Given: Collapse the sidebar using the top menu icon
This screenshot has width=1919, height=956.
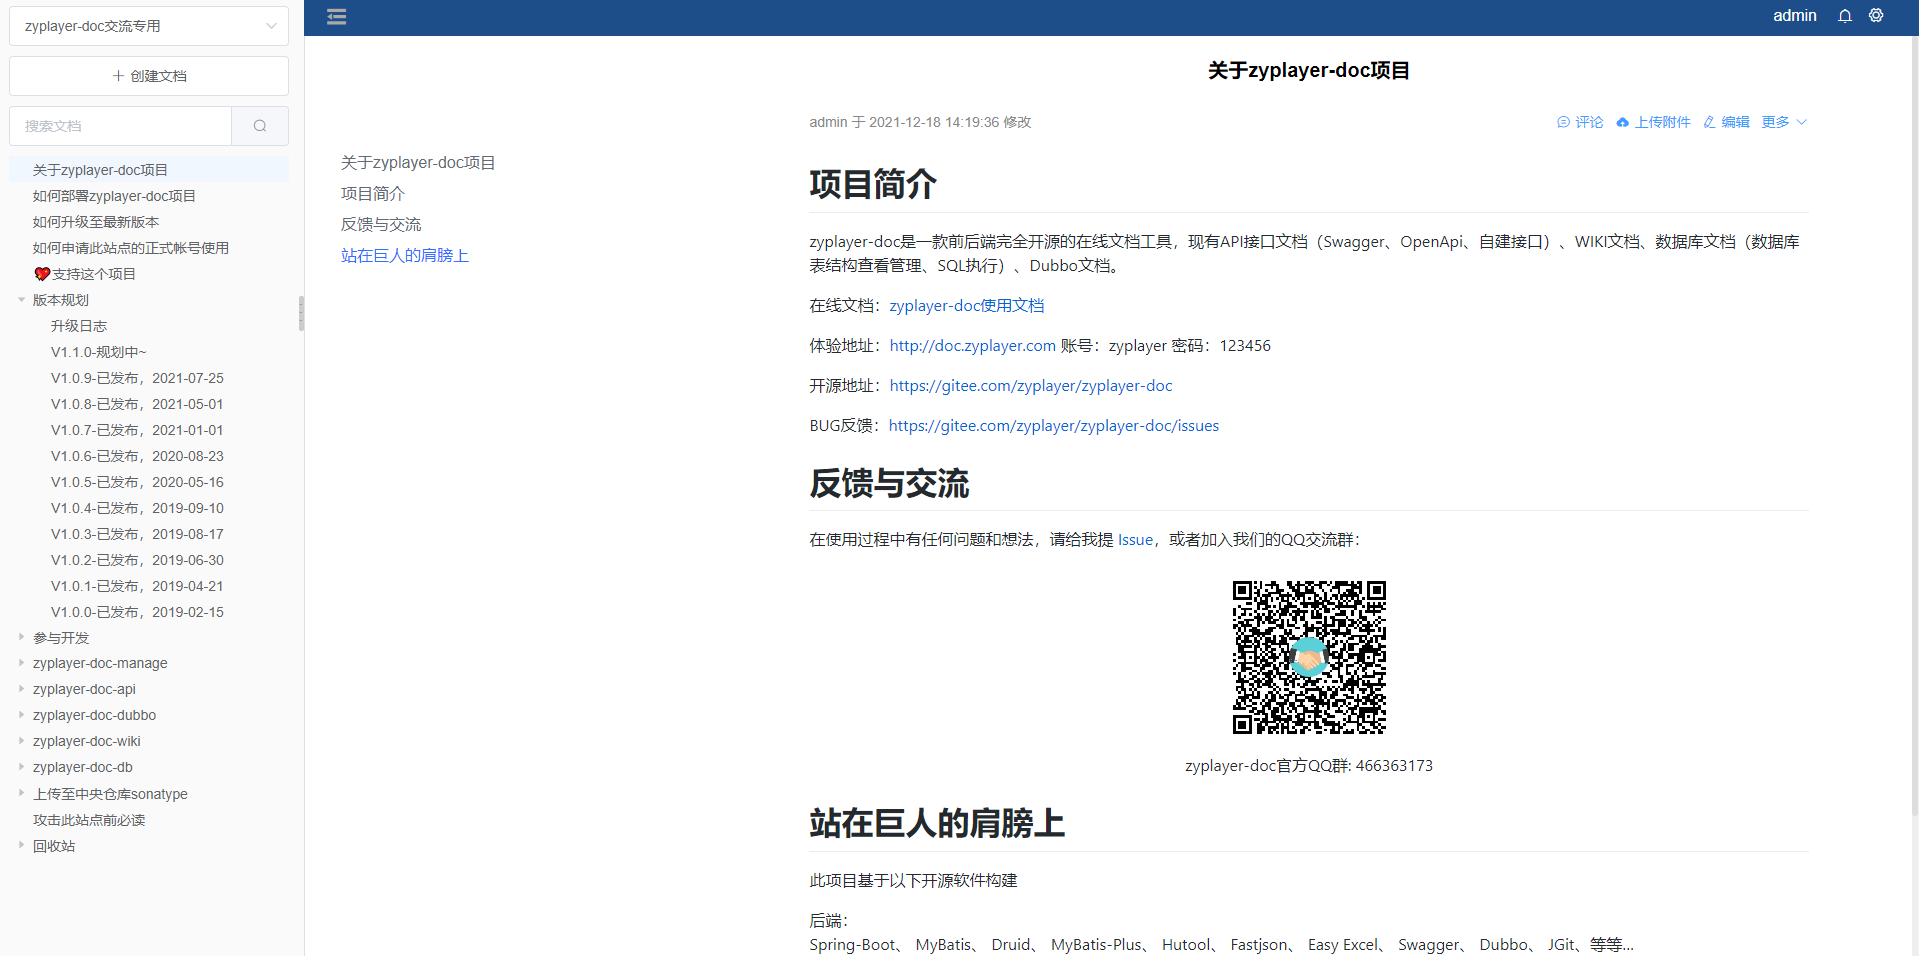Looking at the screenshot, I should (x=337, y=17).
